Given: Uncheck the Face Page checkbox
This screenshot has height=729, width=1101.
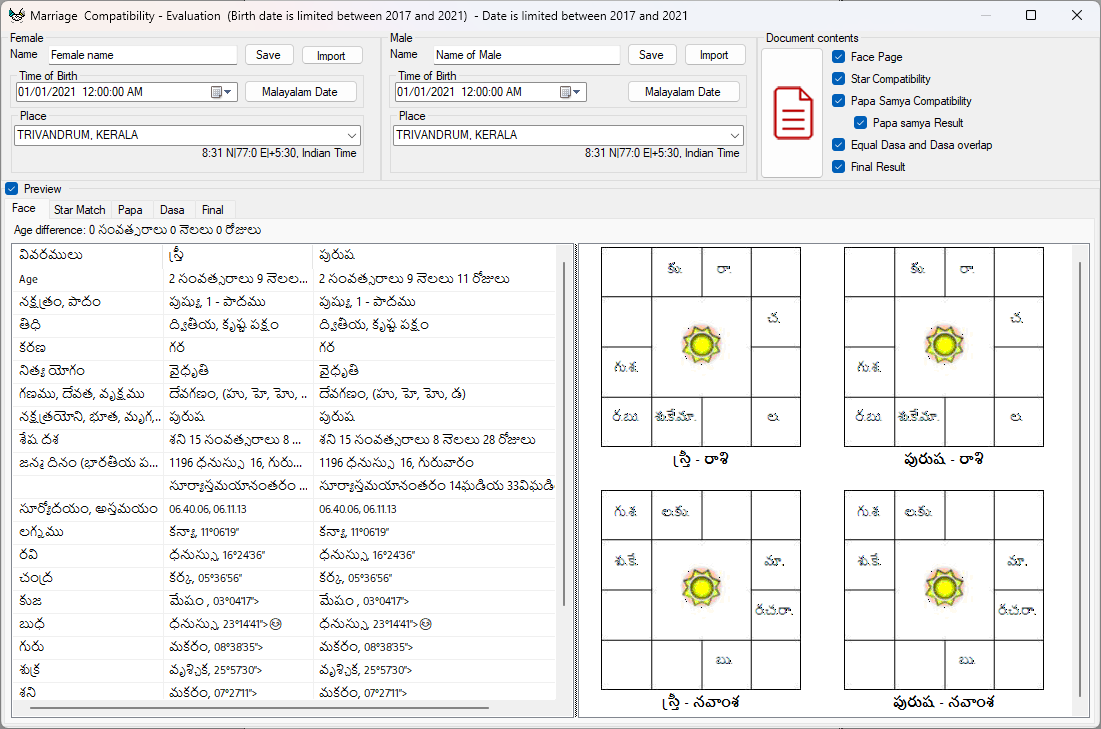Looking at the screenshot, I should [x=838, y=57].
